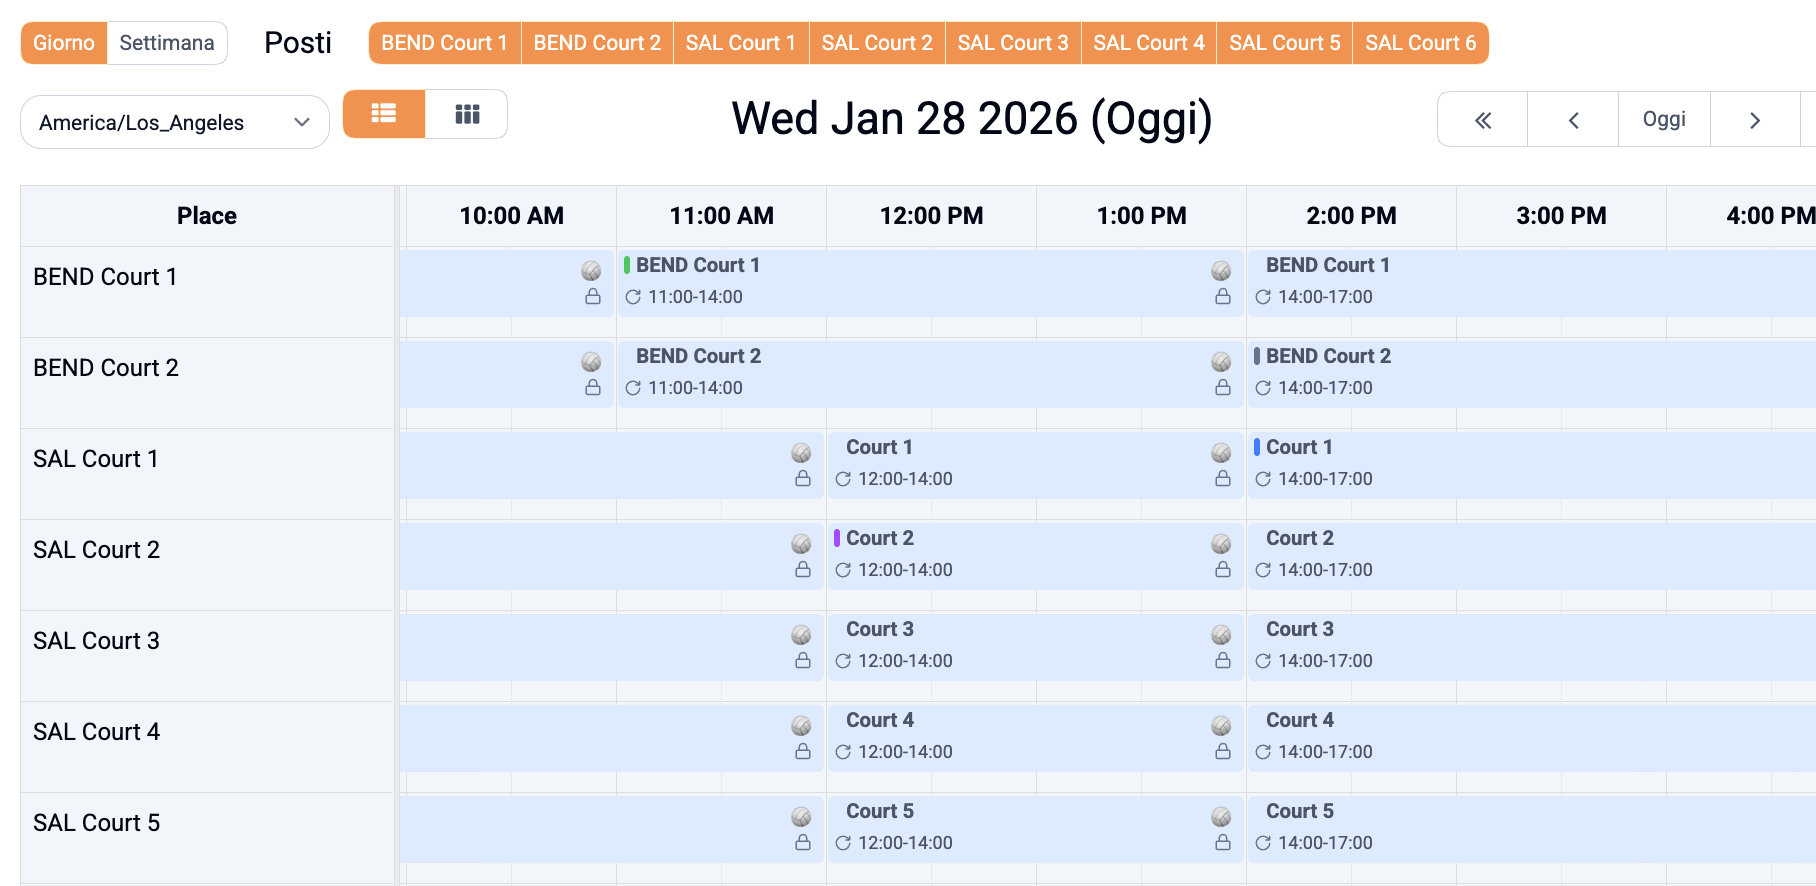This screenshot has width=1816, height=886.
Task: Switch to list view layout icon
Action: 384,114
